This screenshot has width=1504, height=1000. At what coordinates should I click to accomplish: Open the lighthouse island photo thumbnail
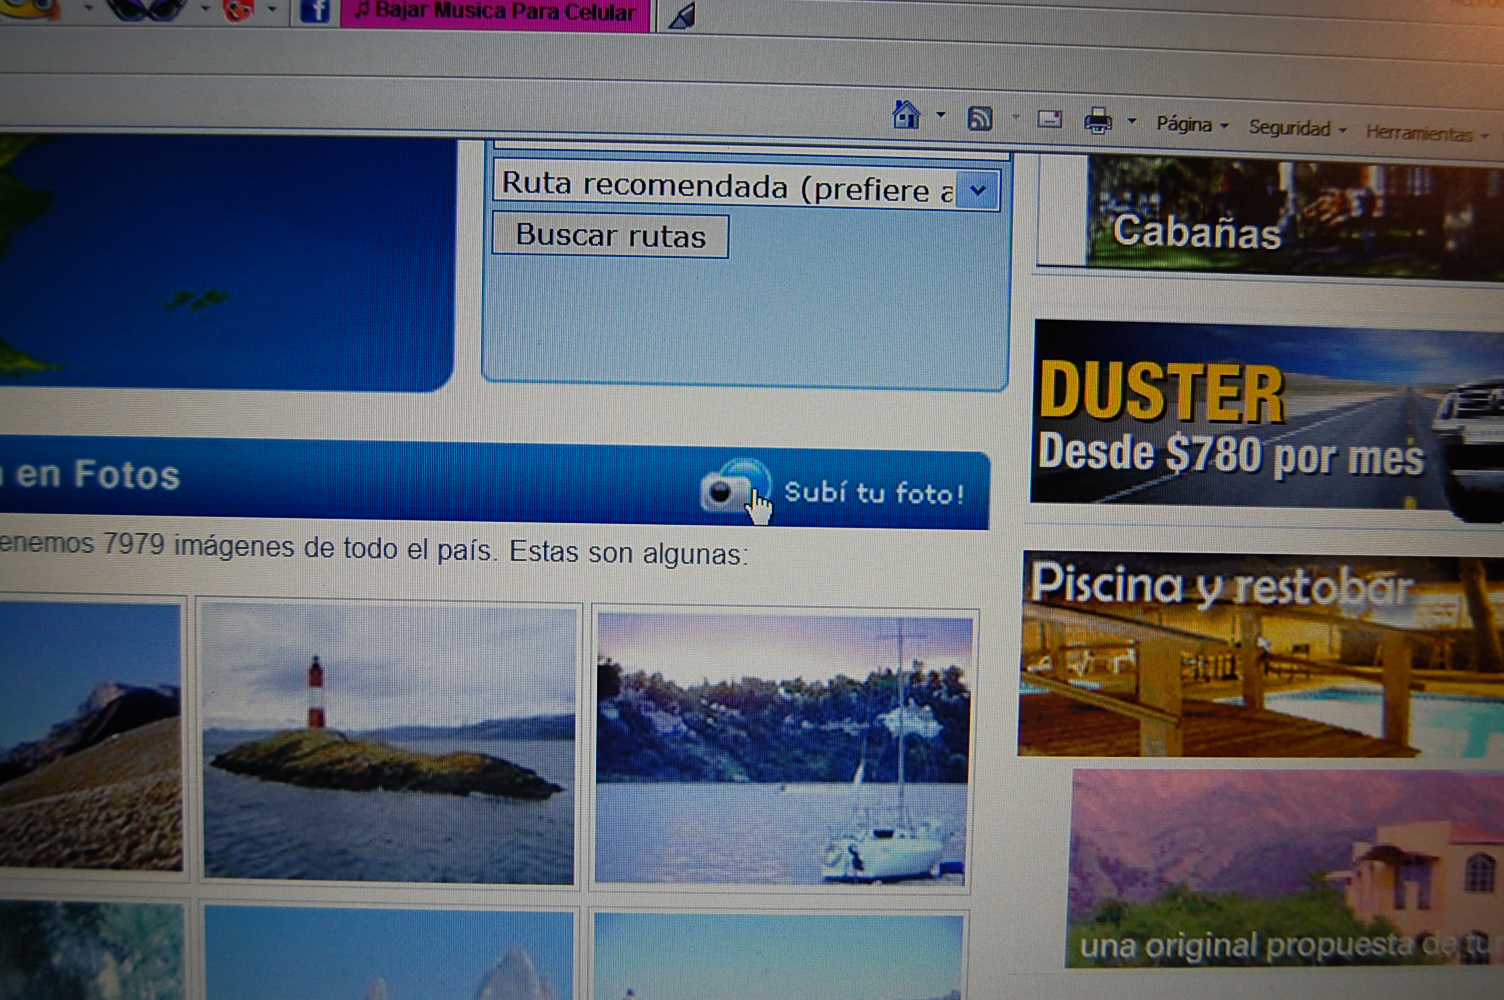pos(389,744)
